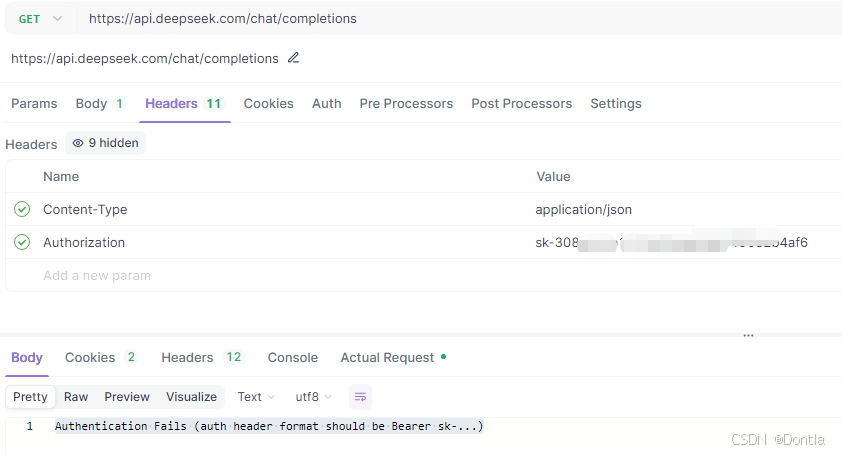Click the request URL input field
Screen dimensions: 842x455
[x=459, y=19]
